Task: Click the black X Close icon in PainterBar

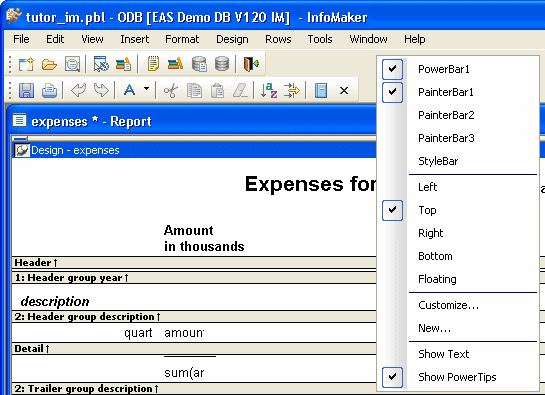Action: coord(344,91)
